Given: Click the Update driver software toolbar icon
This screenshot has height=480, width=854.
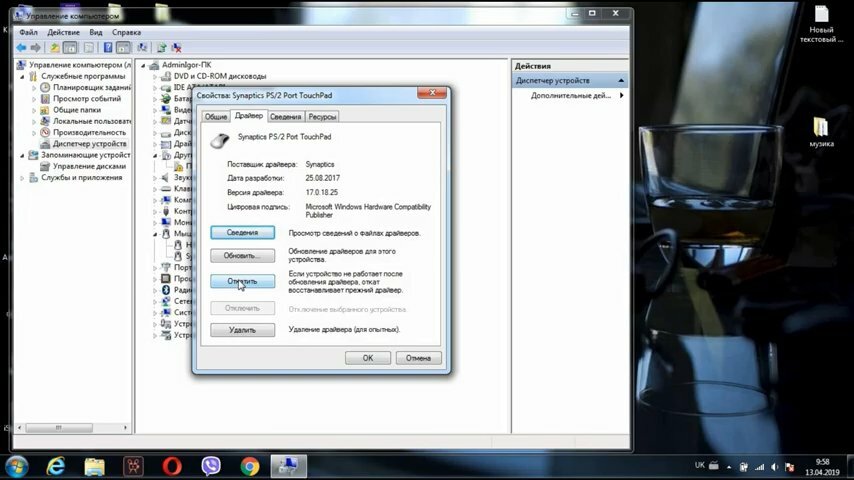Looking at the screenshot, I should tap(161, 48).
